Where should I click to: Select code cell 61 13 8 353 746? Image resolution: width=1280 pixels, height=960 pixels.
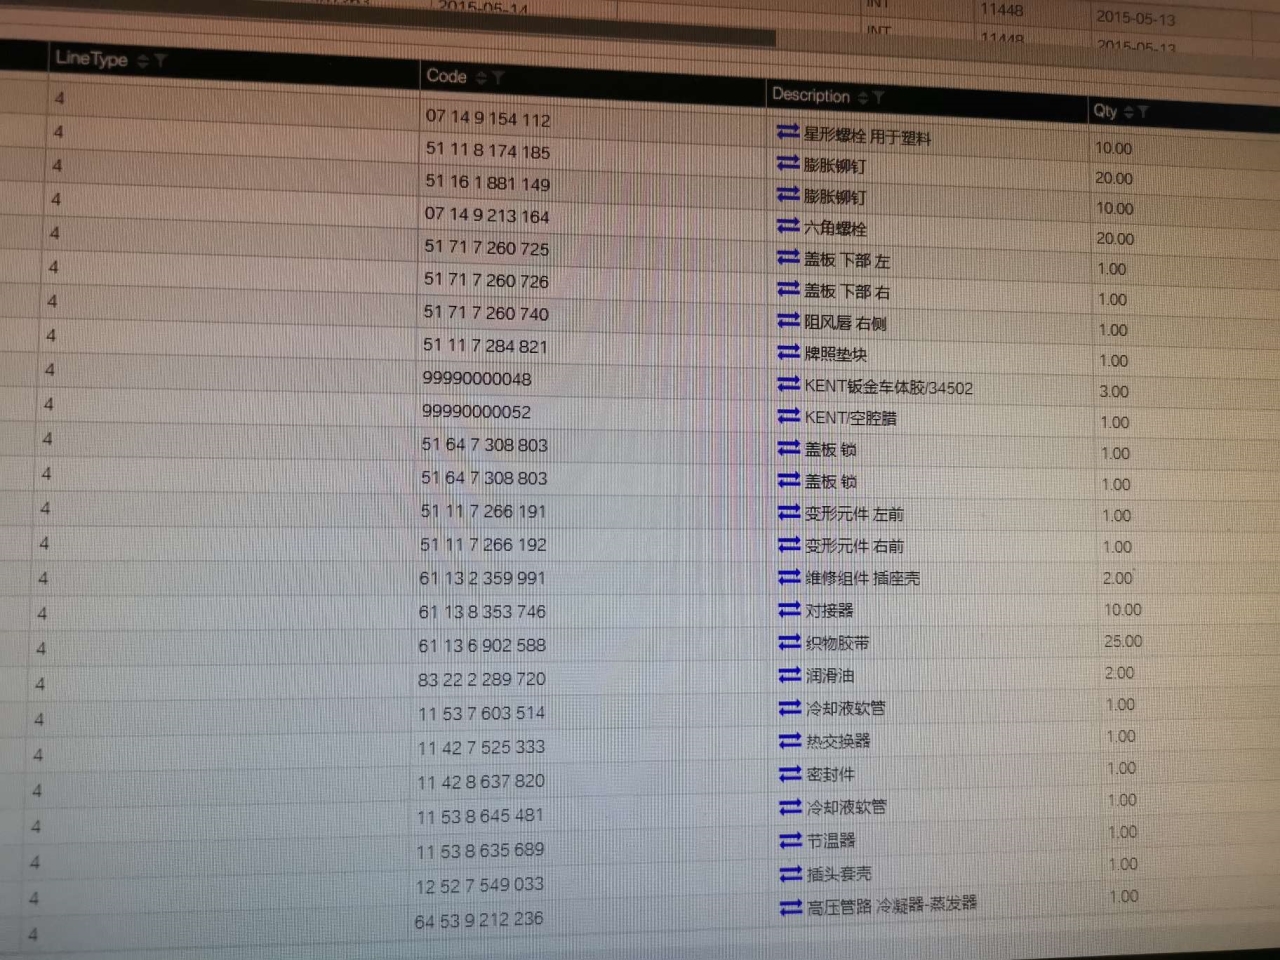[x=482, y=612]
